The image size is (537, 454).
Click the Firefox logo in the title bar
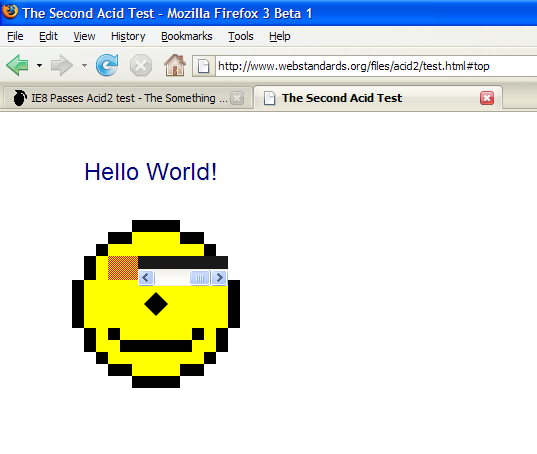click(x=10, y=11)
